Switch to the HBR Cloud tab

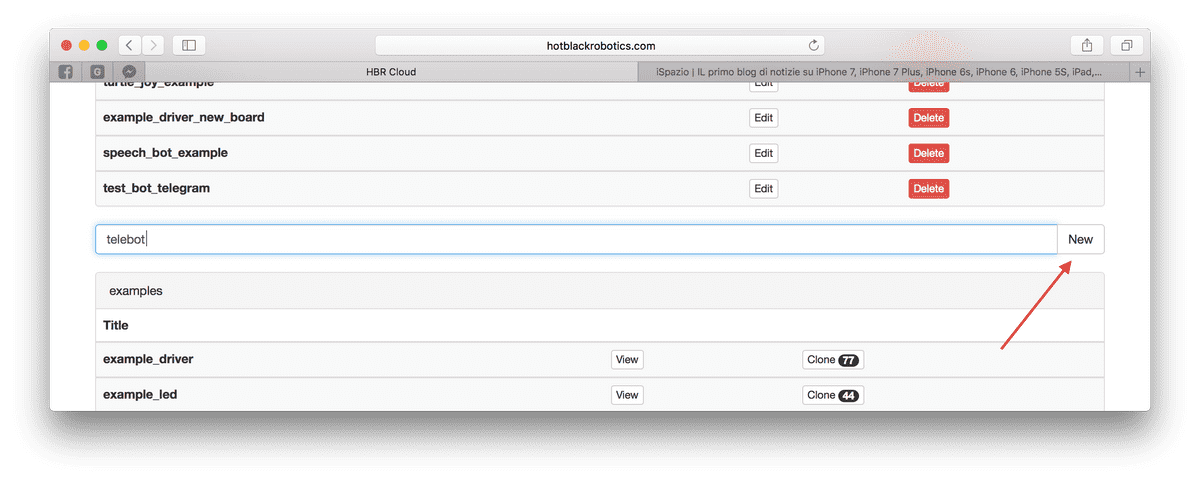tap(391, 72)
